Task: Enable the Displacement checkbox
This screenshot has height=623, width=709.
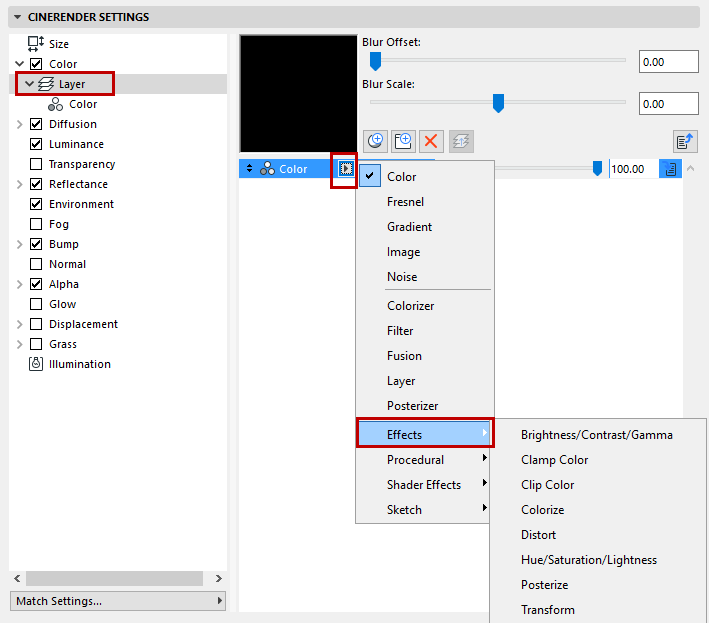Action: pos(36,324)
